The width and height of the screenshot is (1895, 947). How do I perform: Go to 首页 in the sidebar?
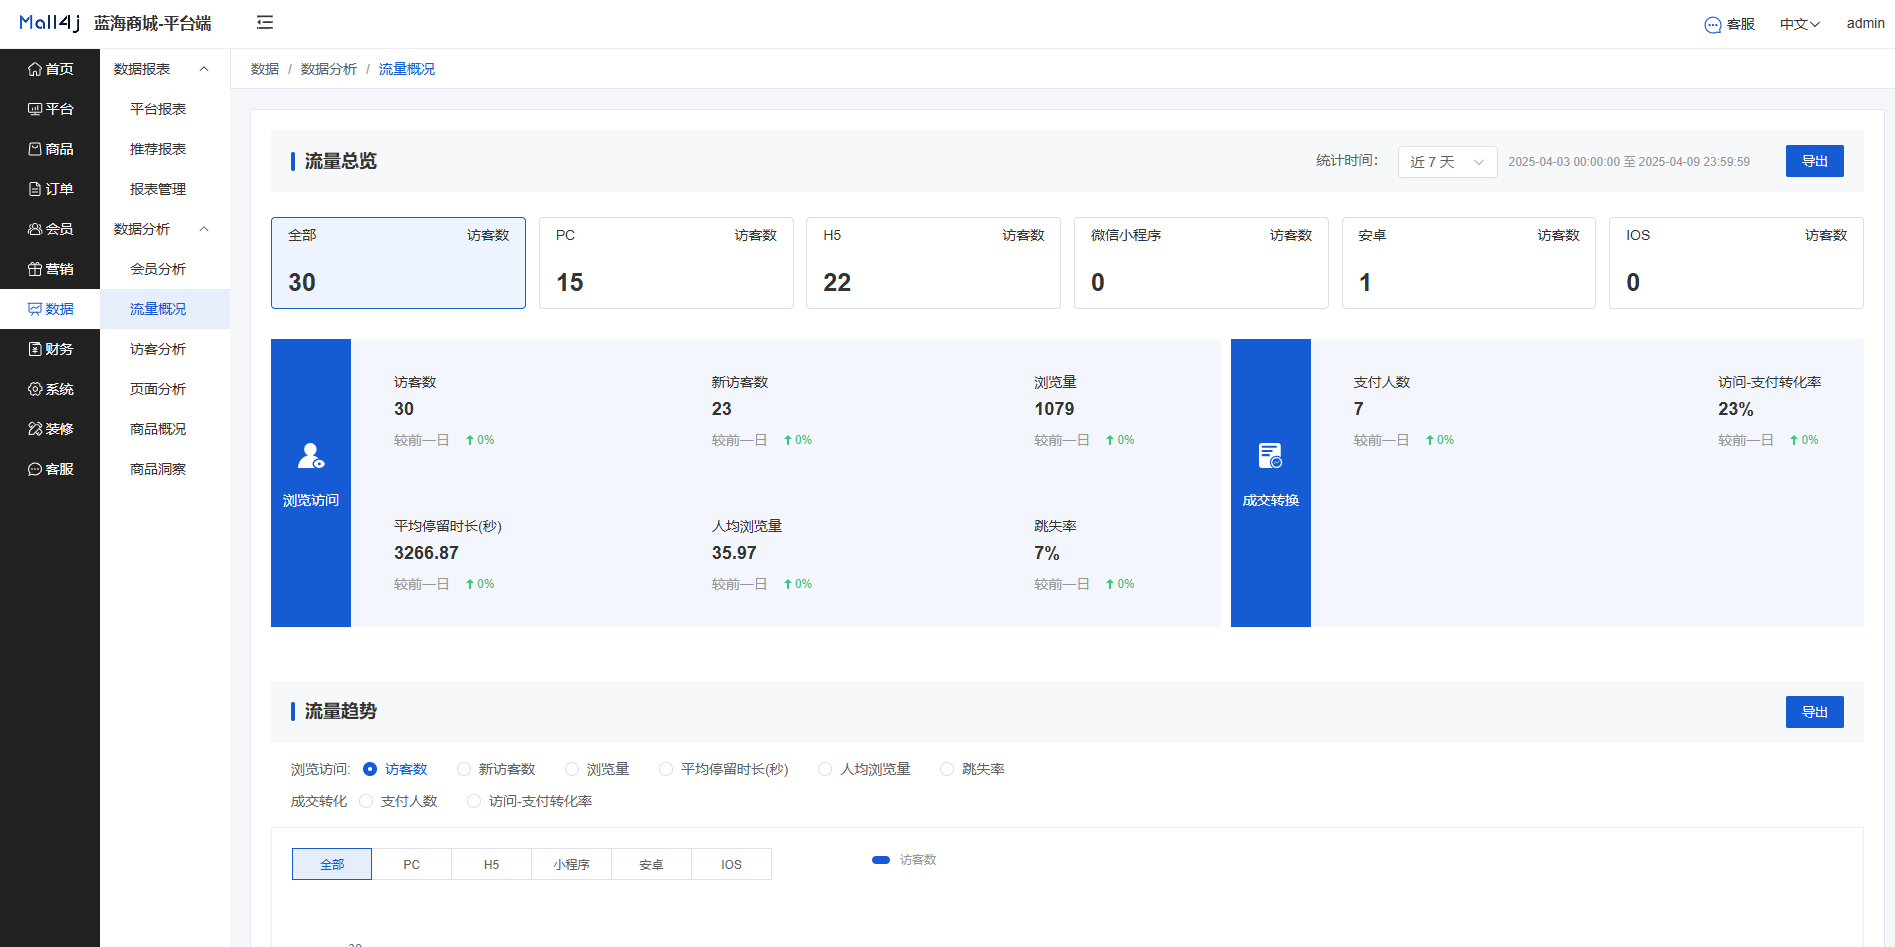click(x=50, y=69)
